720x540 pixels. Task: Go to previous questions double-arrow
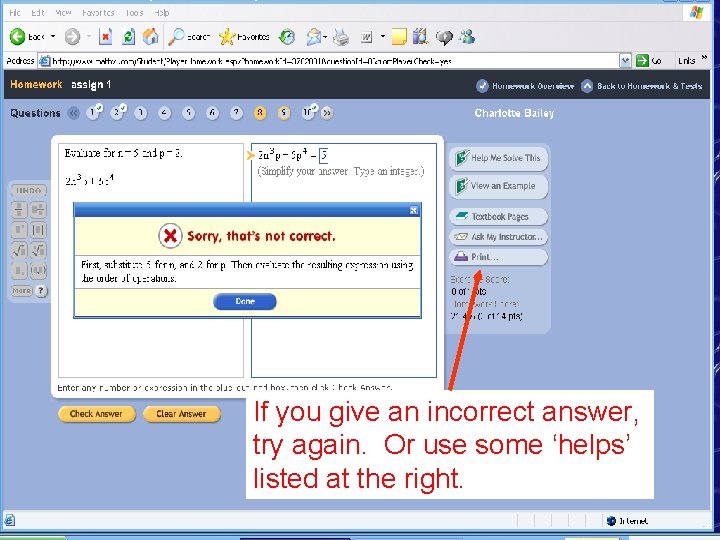coord(73,113)
